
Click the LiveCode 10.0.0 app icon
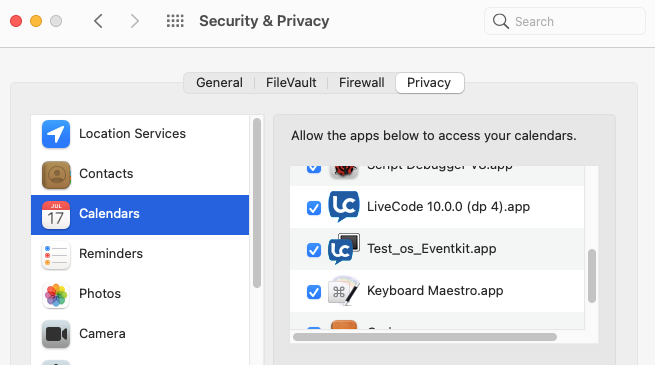pos(343,206)
